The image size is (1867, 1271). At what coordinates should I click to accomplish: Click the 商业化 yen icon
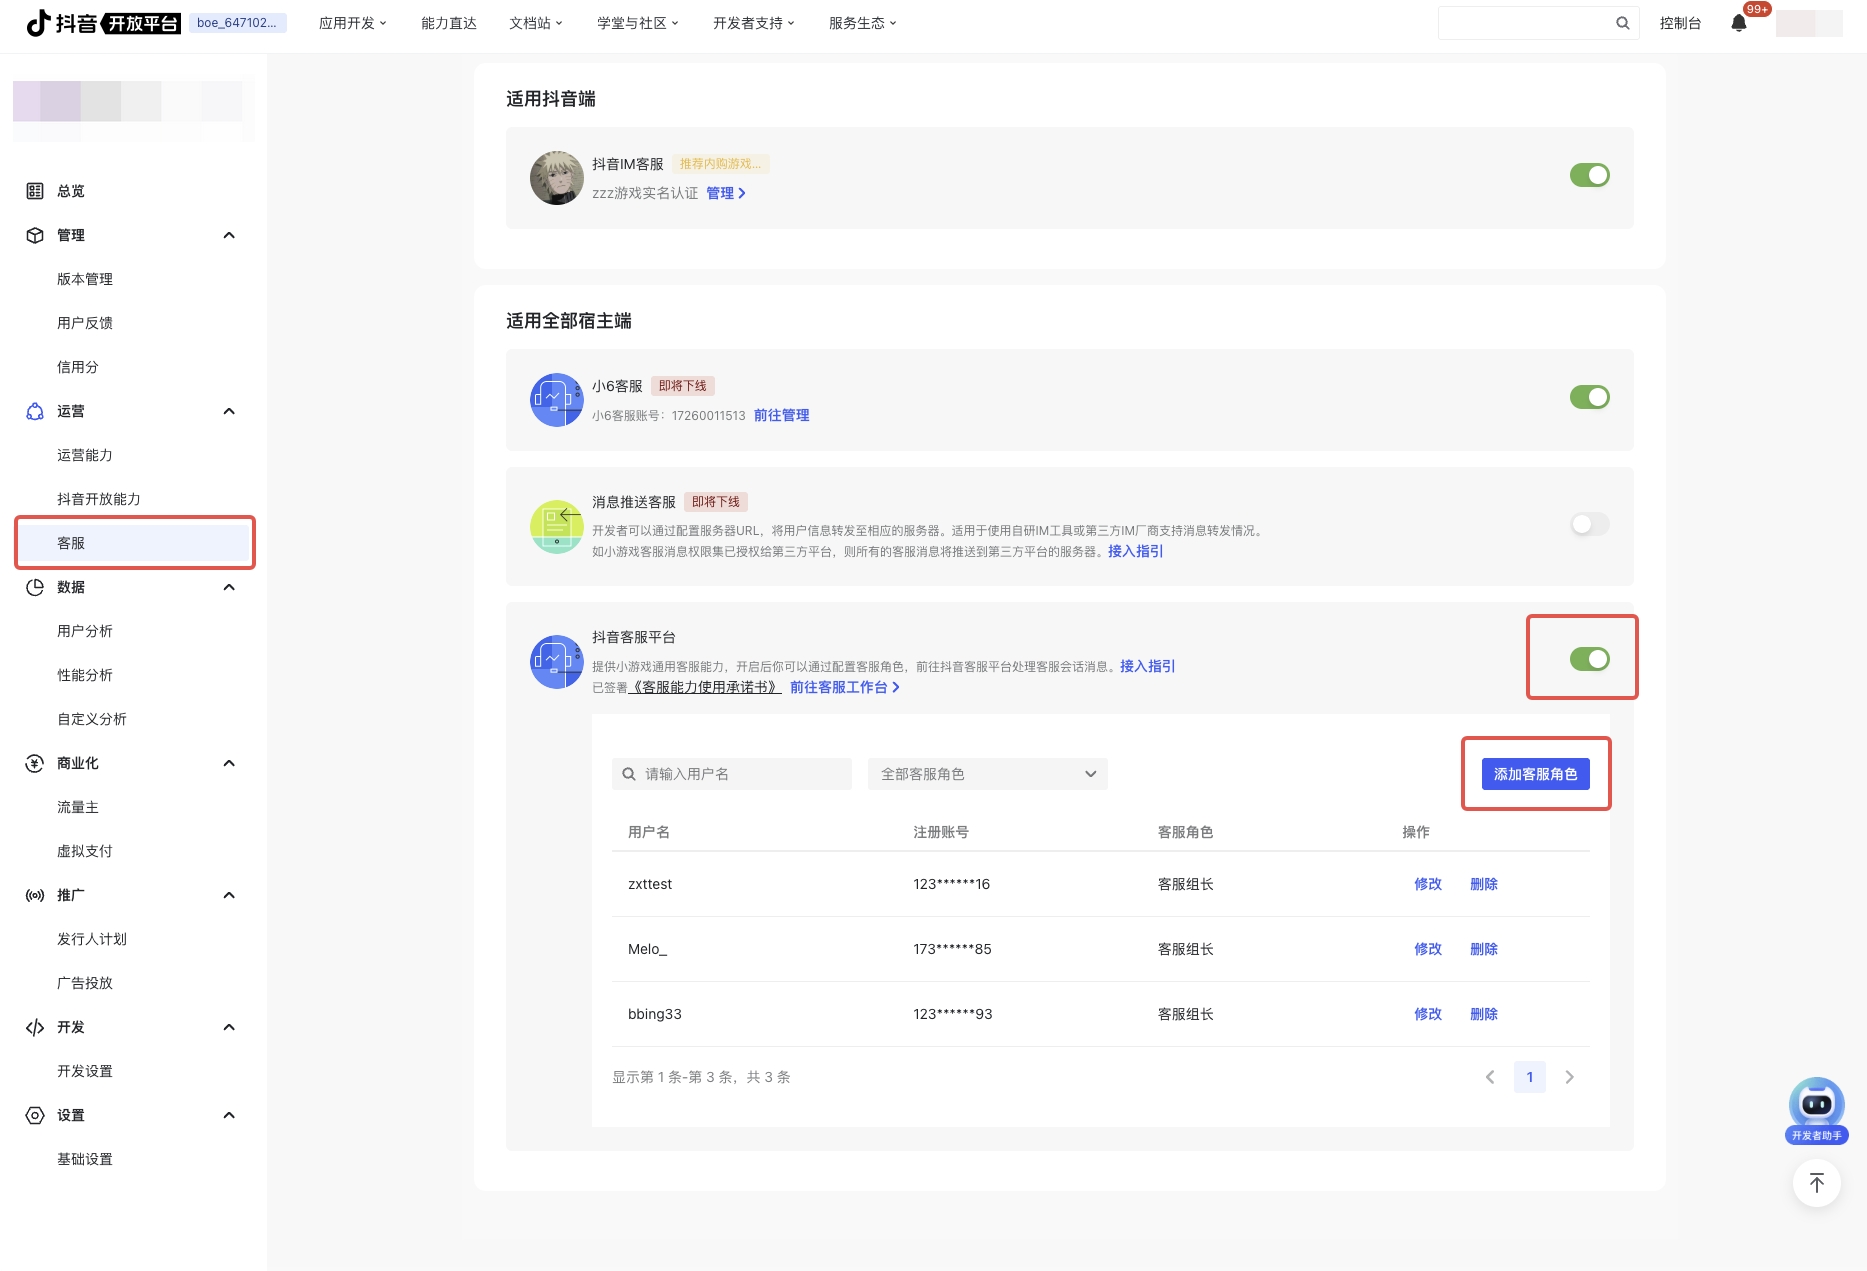click(35, 763)
